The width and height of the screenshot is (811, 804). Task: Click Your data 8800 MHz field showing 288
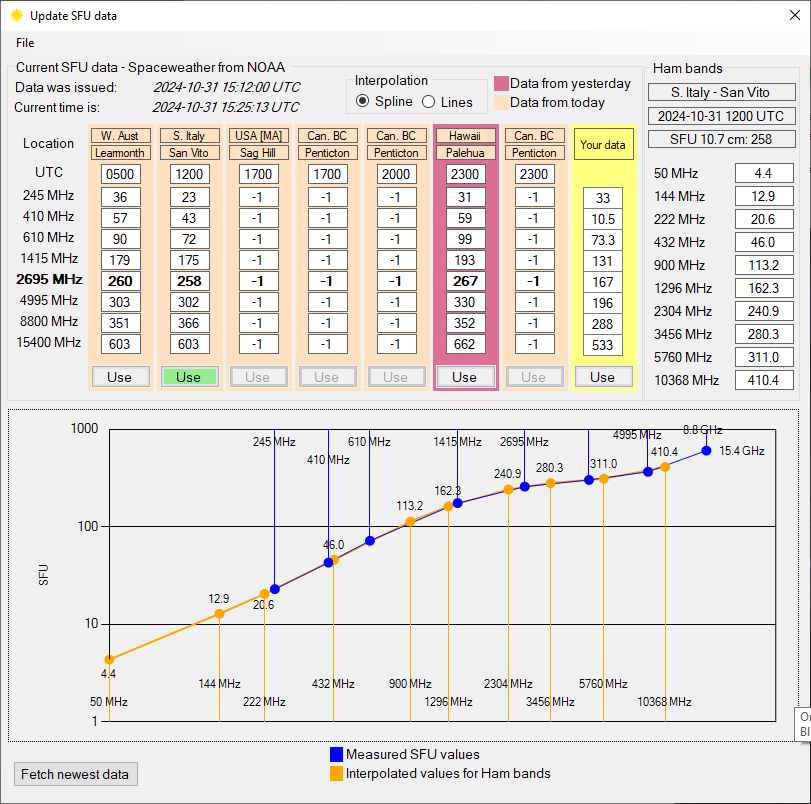pos(603,324)
